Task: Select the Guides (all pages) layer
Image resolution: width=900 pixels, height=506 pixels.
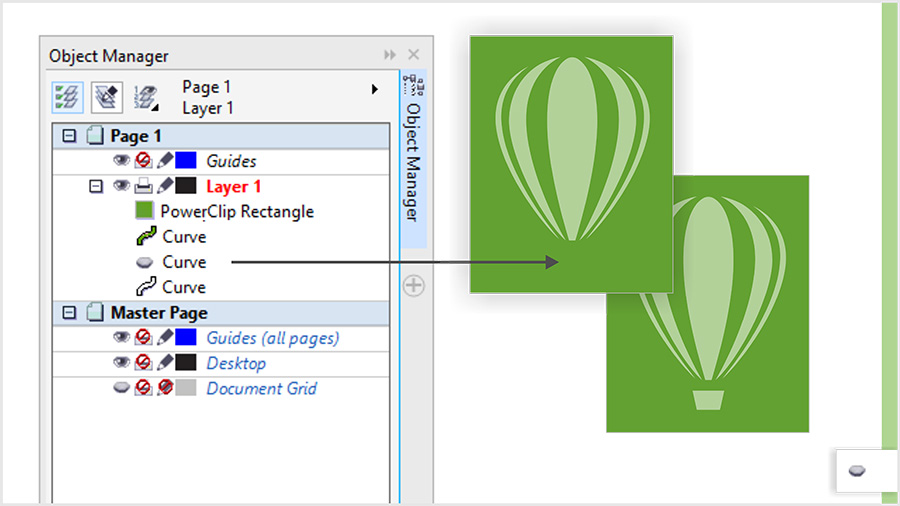Action: point(272,338)
